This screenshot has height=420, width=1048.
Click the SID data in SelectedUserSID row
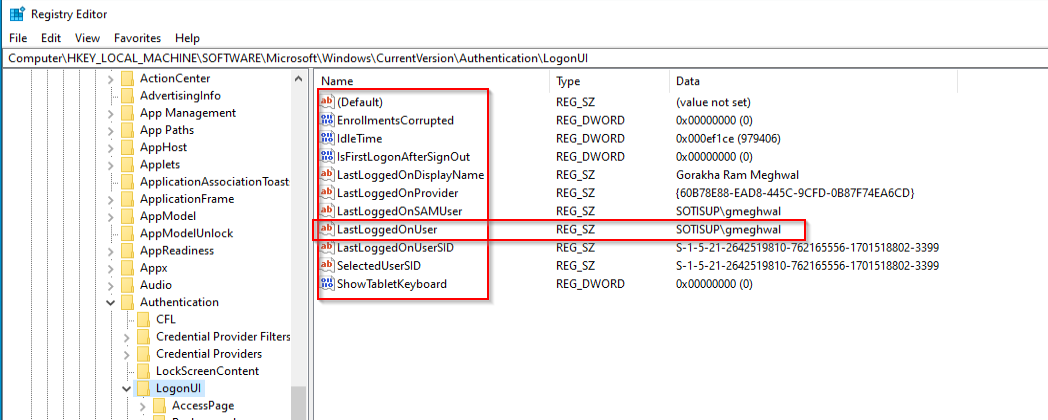coord(807,266)
